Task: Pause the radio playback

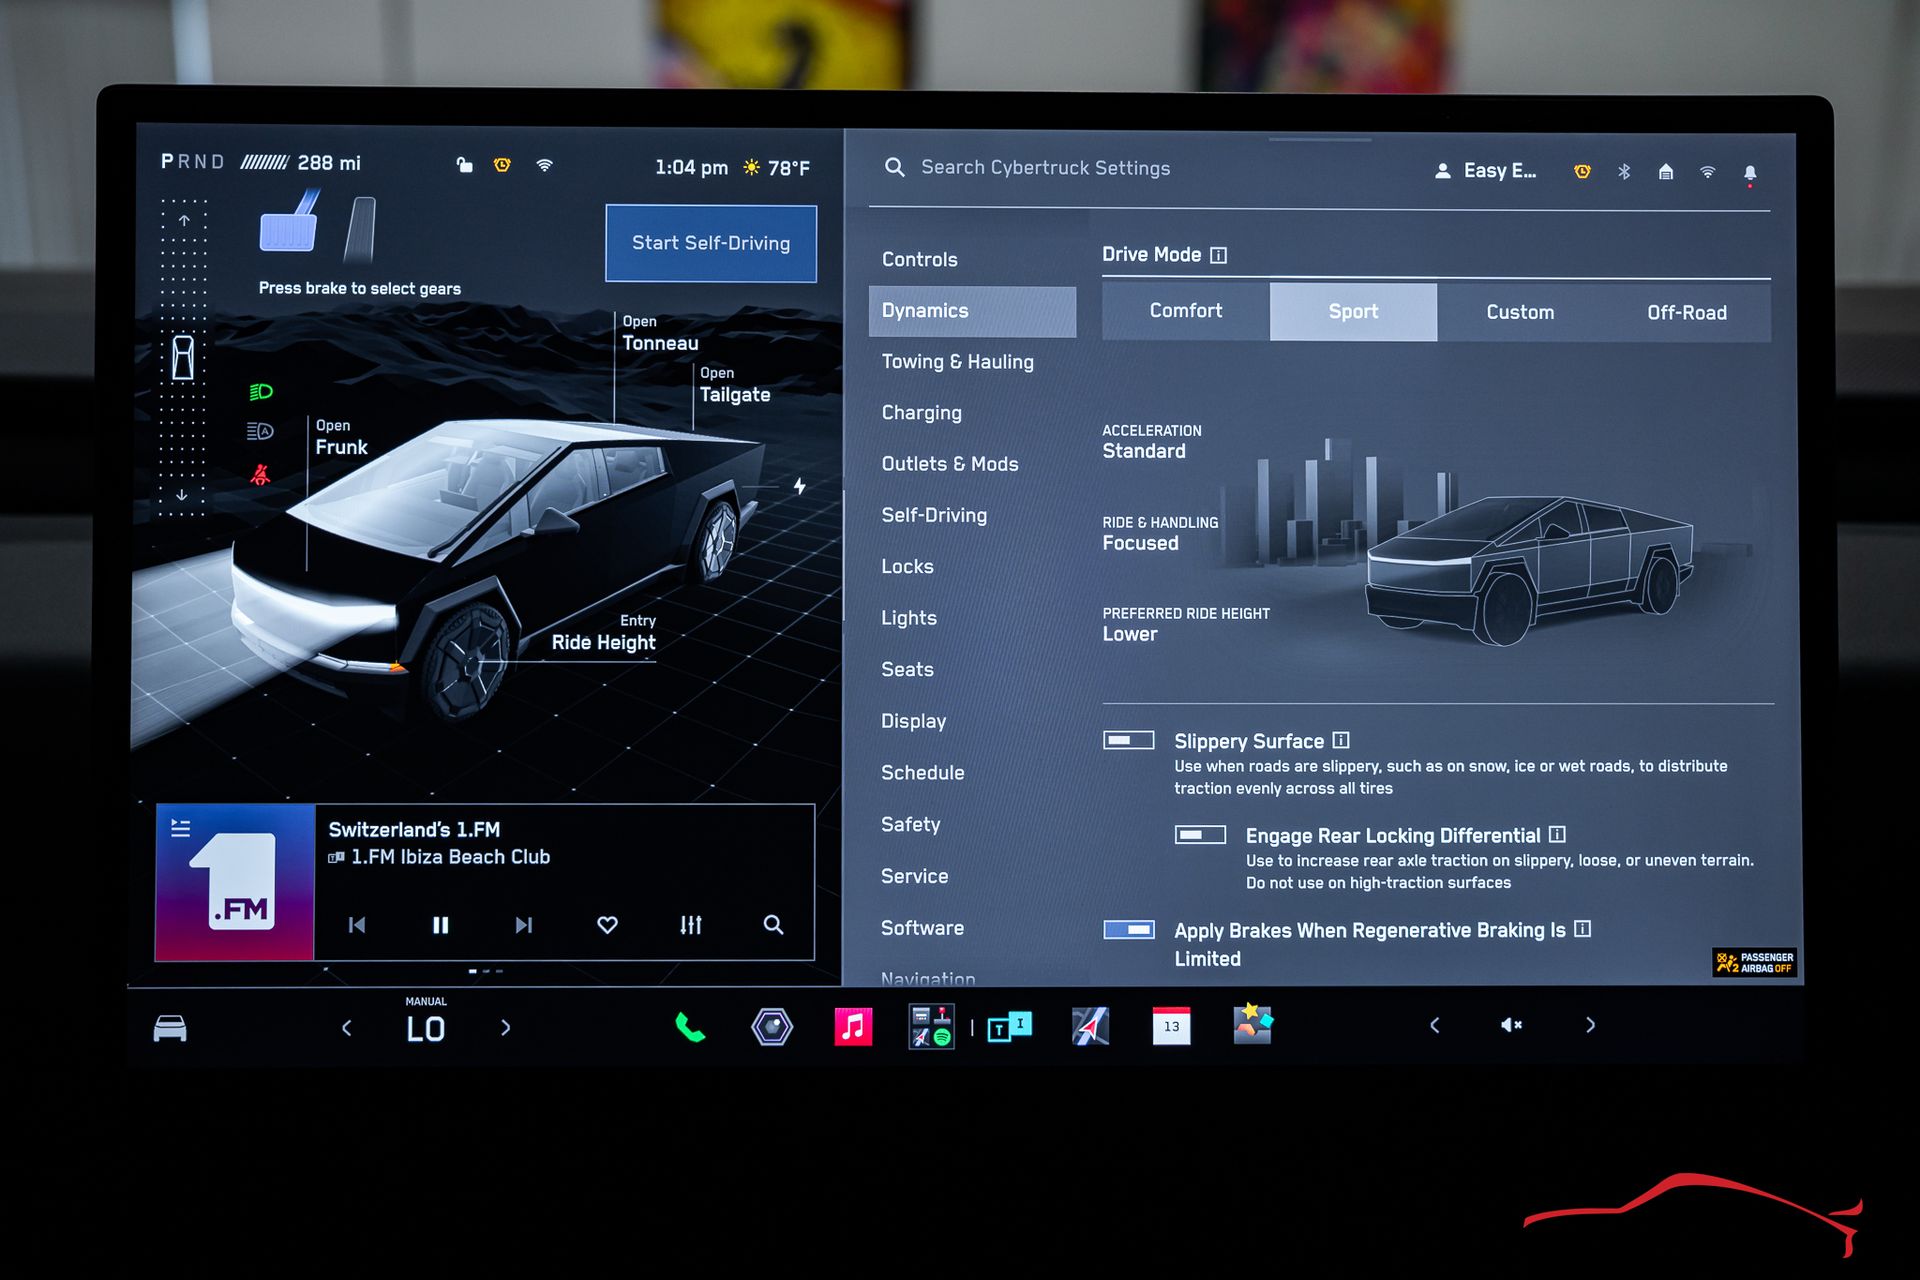Action: (440, 925)
